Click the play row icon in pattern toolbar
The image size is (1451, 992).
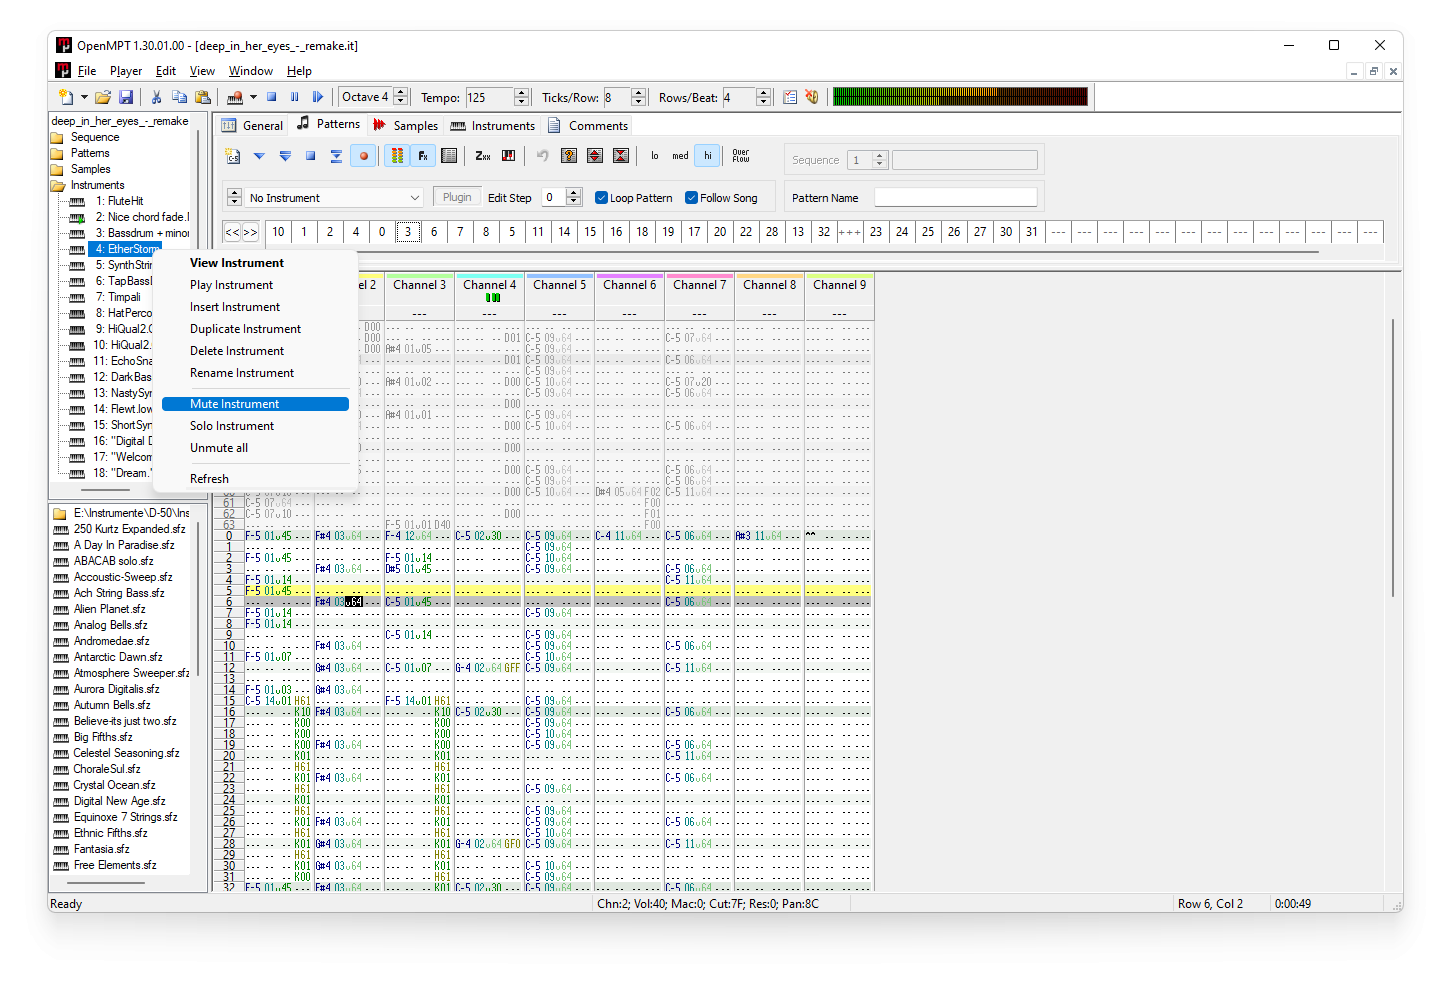(337, 156)
